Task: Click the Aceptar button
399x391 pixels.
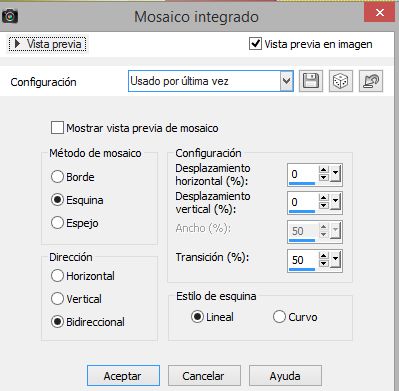Action: pyautogui.click(x=123, y=376)
